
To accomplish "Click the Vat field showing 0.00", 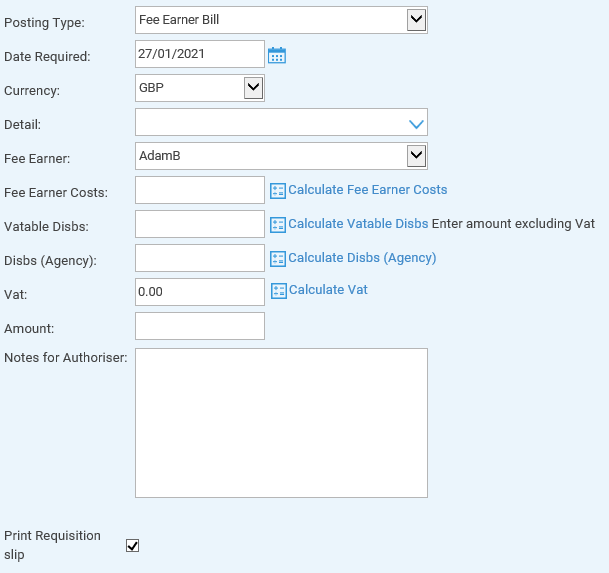I will coord(200,292).
